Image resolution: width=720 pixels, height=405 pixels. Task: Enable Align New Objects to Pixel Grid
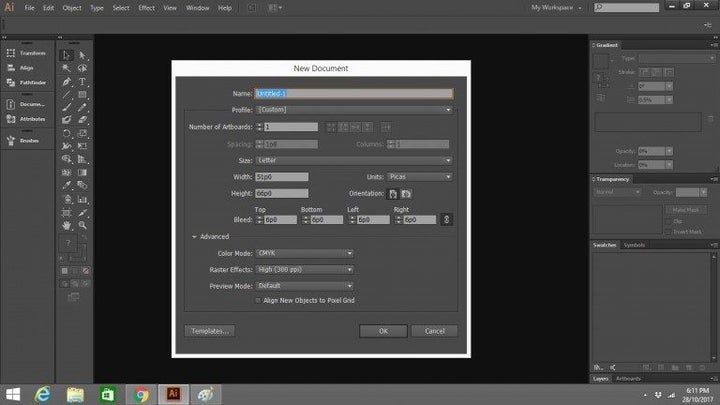click(259, 300)
